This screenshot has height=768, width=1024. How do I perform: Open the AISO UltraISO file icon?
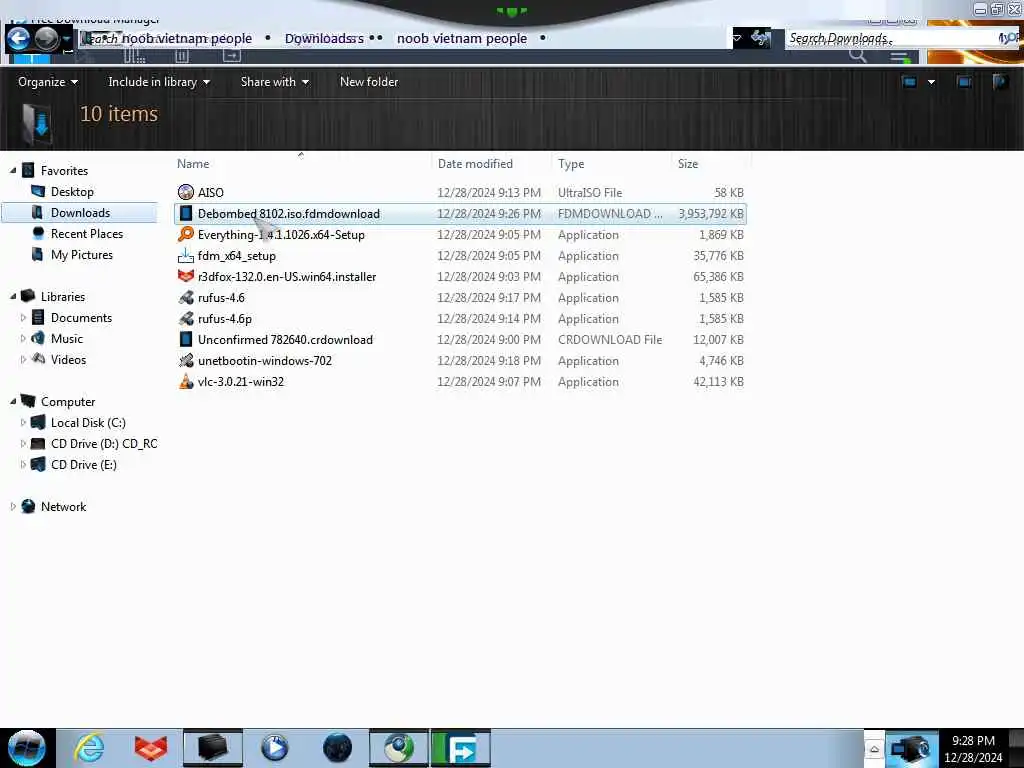coord(186,192)
